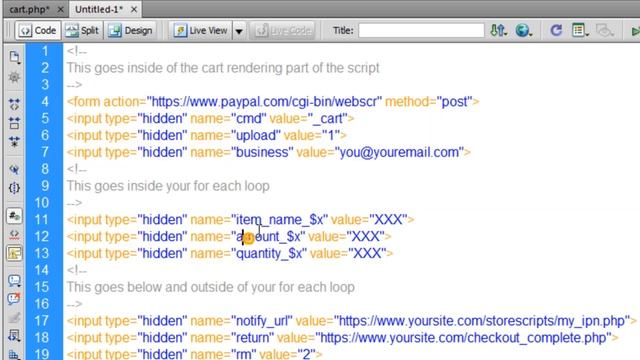Click the Remove Comment icon
The height and width of the screenshot is (360, 640).
point(14,299)
